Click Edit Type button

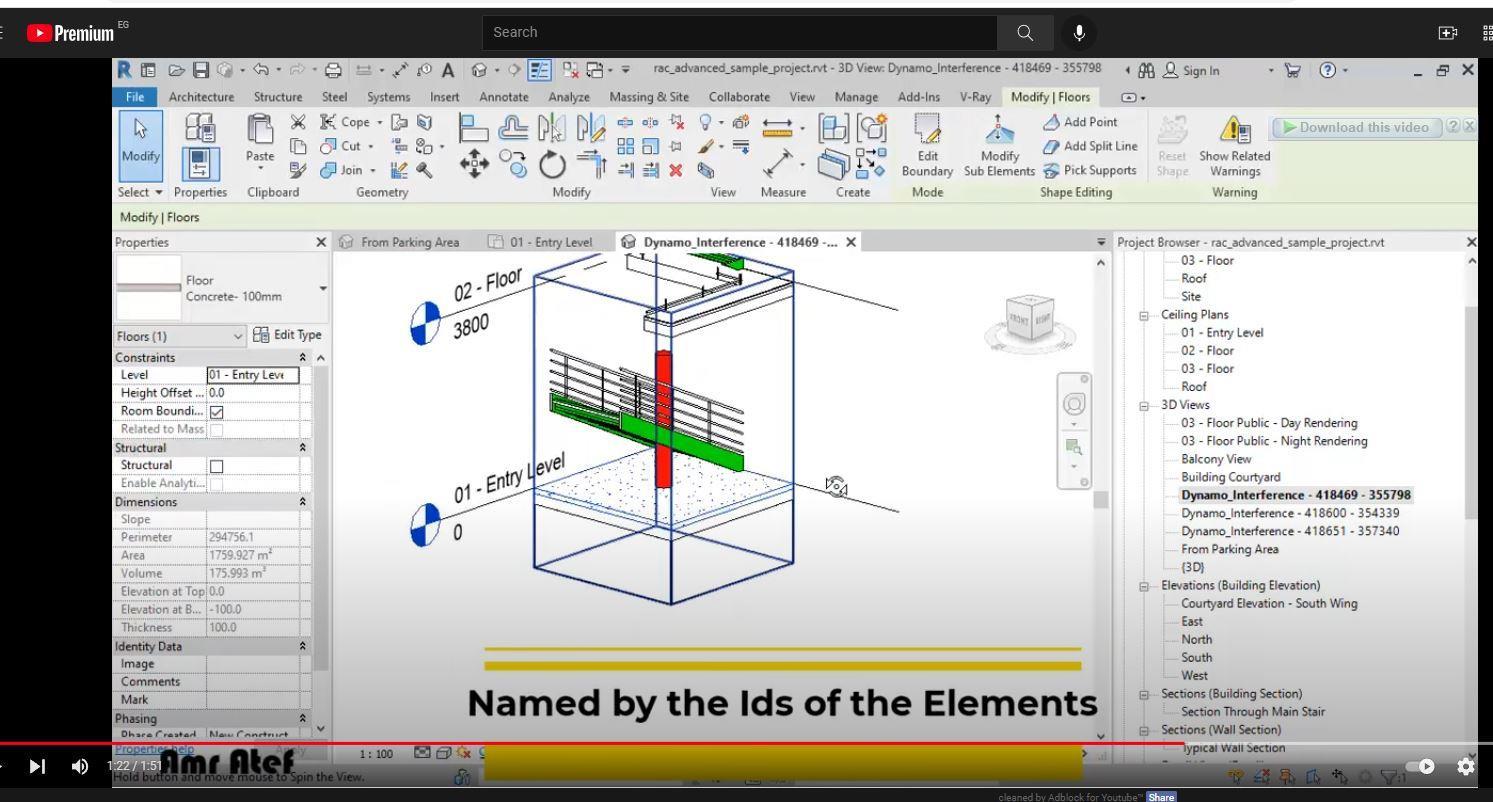coord(288,336)
